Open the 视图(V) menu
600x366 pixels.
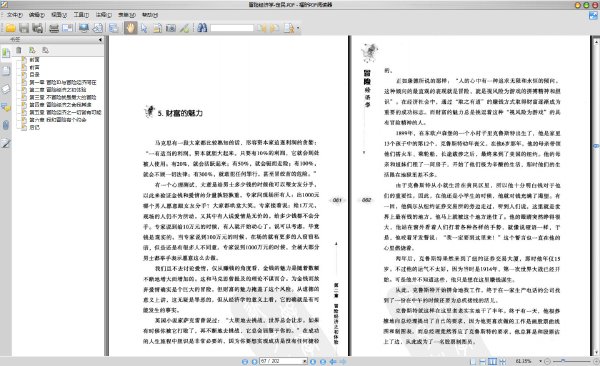(x=59, y=15)
